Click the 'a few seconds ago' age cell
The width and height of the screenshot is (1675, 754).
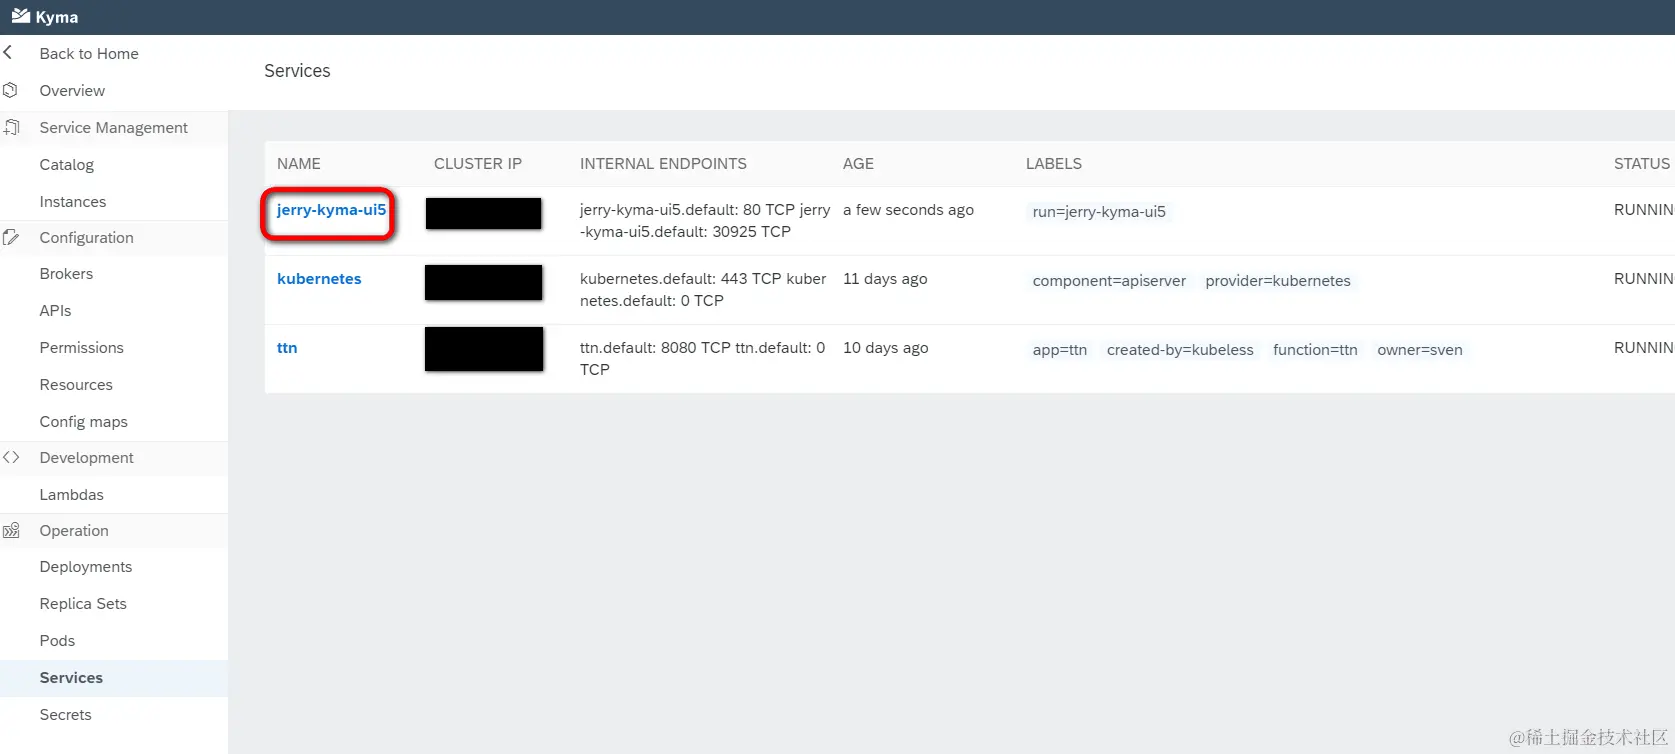908,210
